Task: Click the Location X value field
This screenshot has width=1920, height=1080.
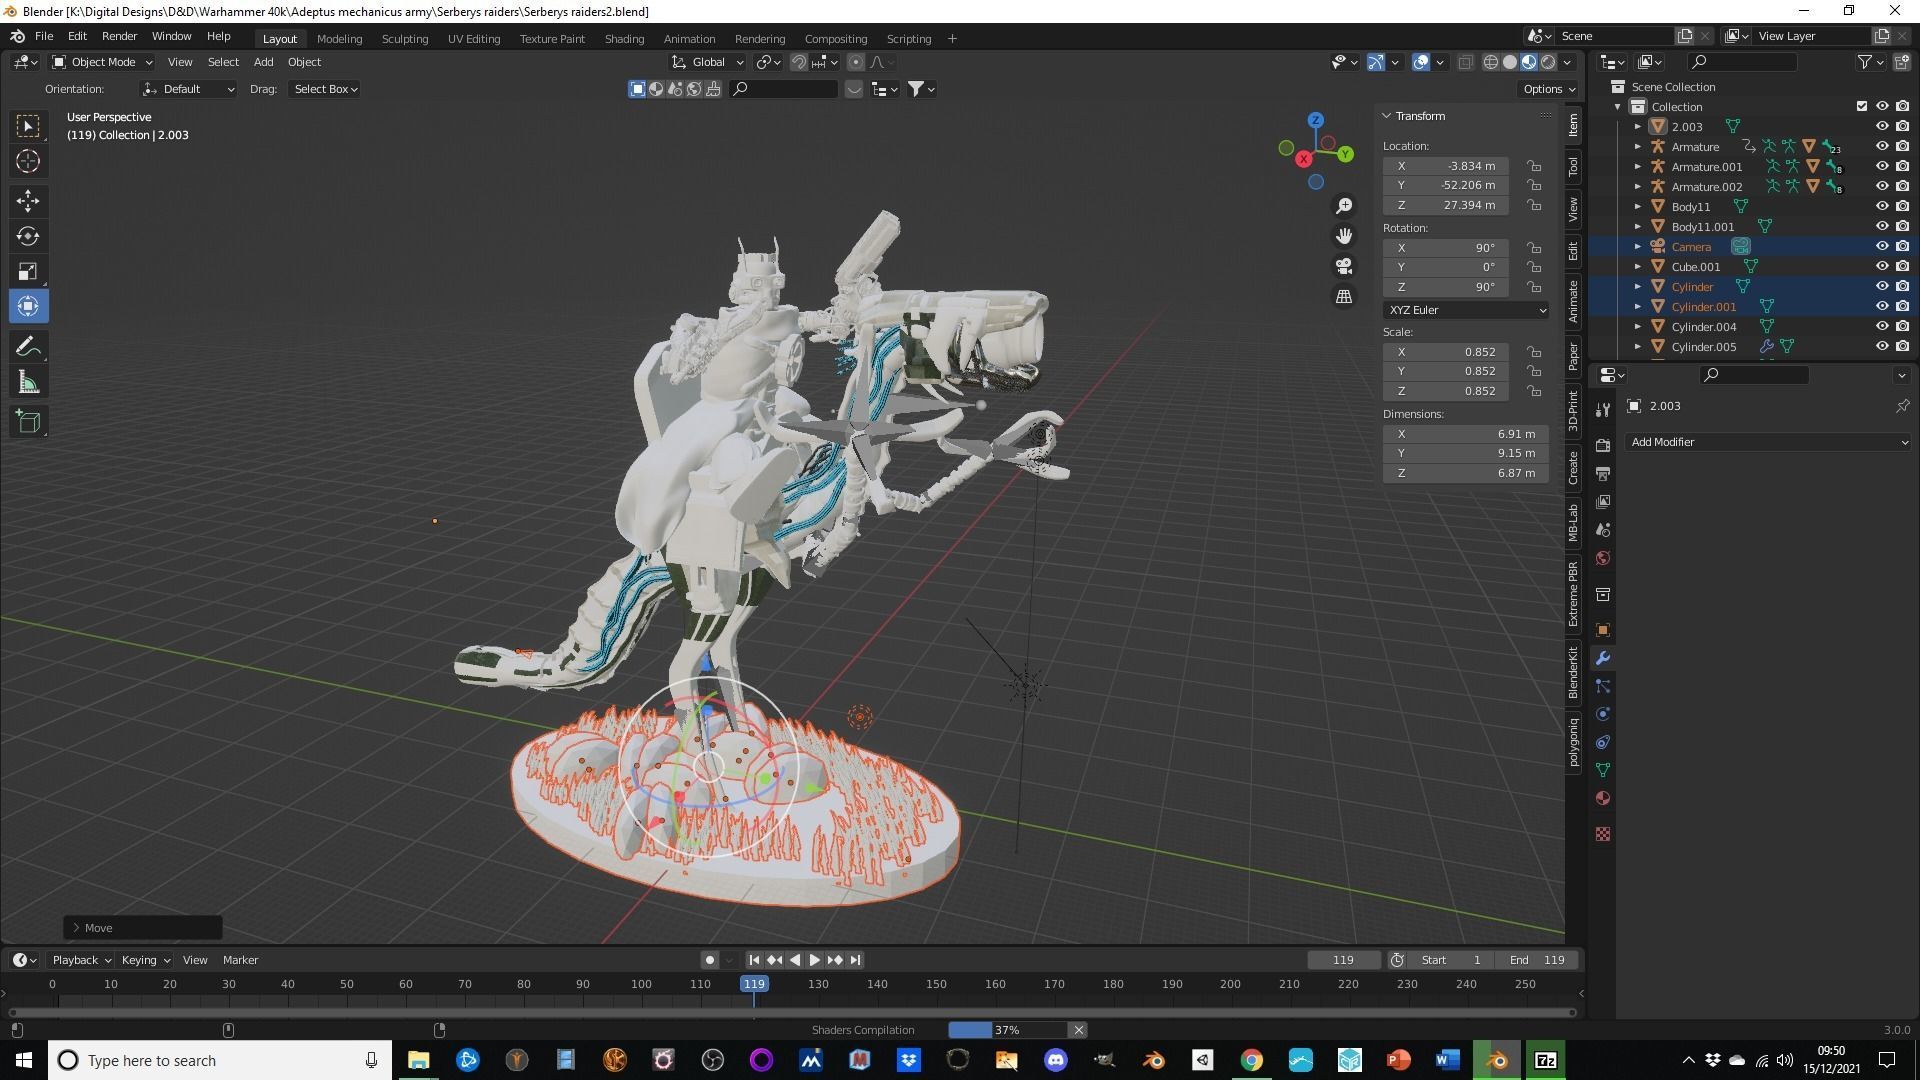Action: [x=1446, y=166]
